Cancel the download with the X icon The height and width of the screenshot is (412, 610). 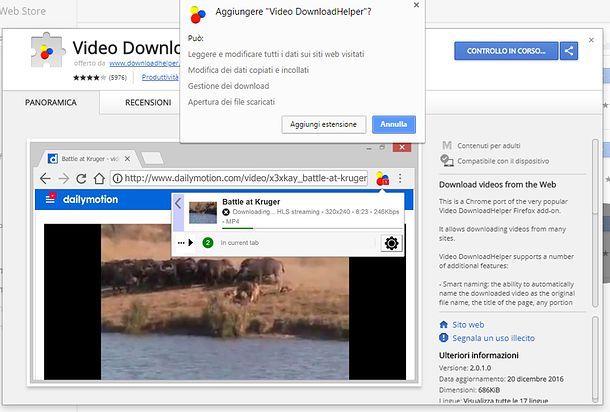click(x=226, y=212)
